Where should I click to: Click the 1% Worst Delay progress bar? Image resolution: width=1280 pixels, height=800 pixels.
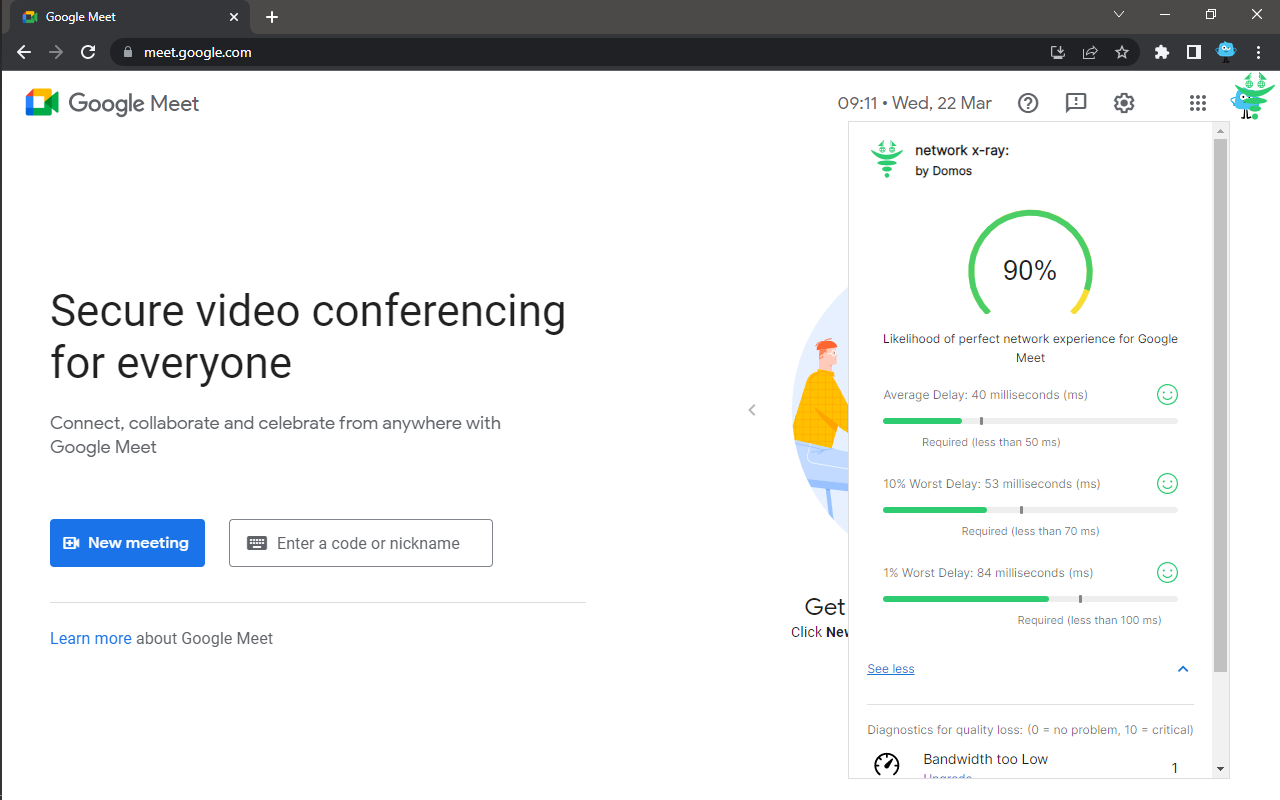pyautogui.click(x=1030, y=599)
